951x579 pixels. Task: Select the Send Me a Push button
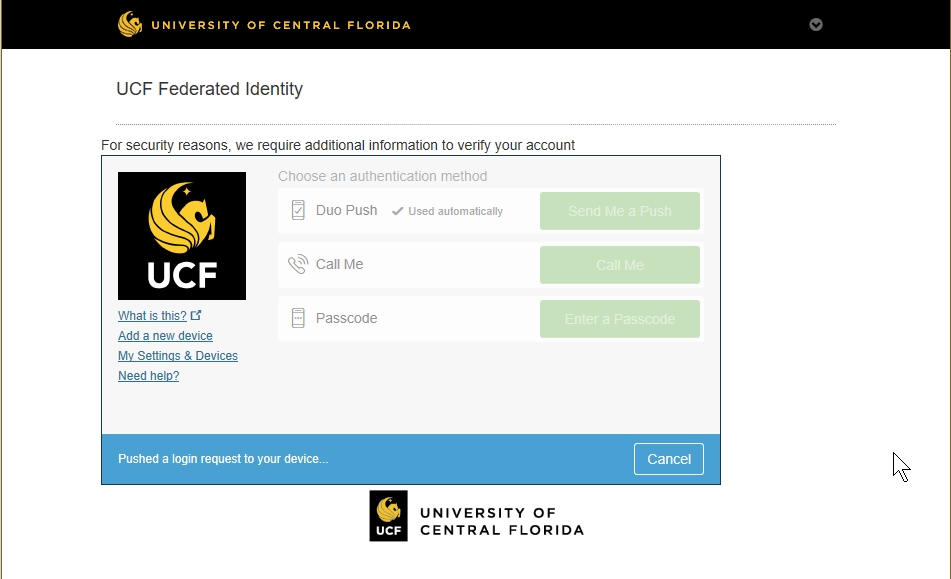point(620,211)
